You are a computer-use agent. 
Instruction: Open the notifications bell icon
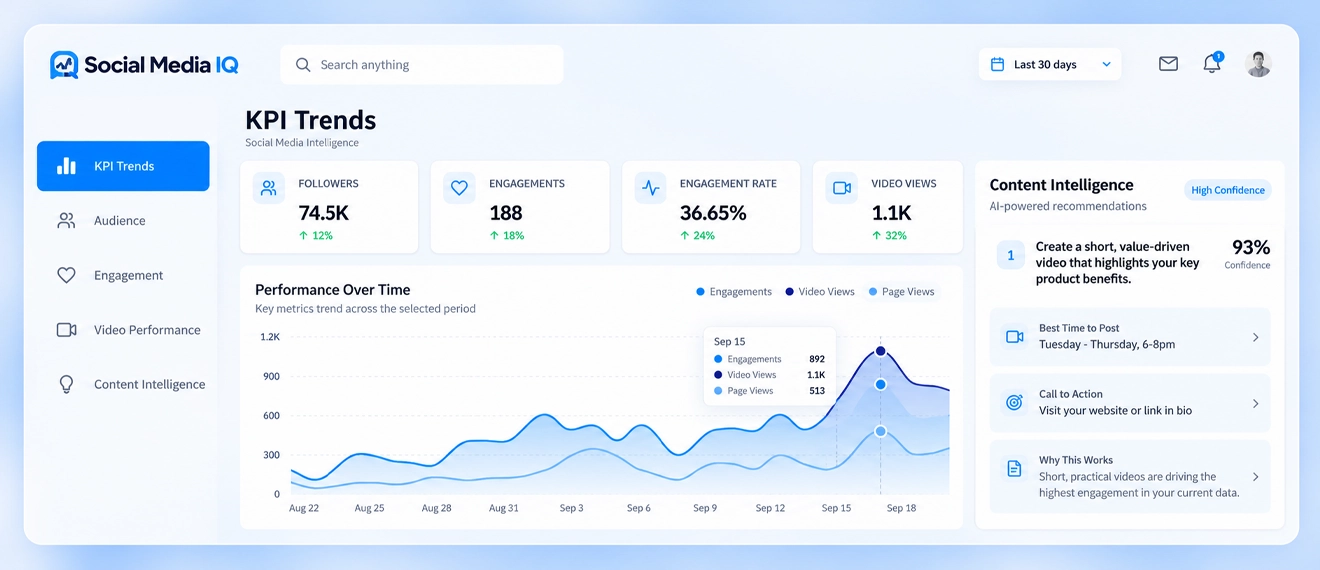pos(1212,64)
